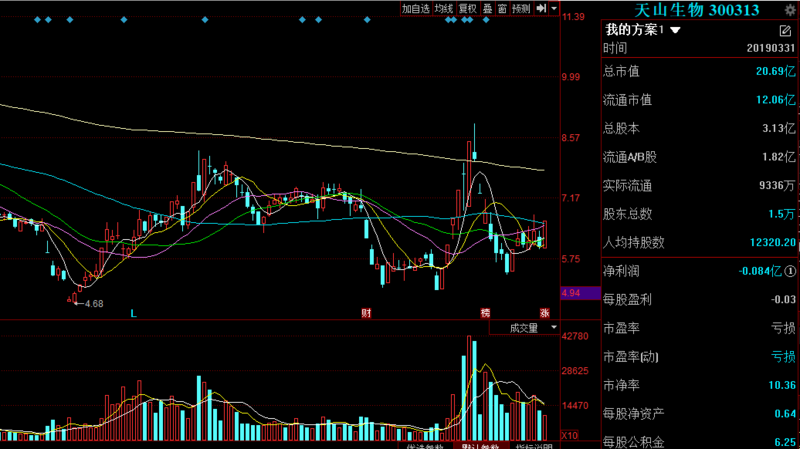Click the 每股净资产 label
This screenshot has width=800, height=449.
tap(633, 414)
